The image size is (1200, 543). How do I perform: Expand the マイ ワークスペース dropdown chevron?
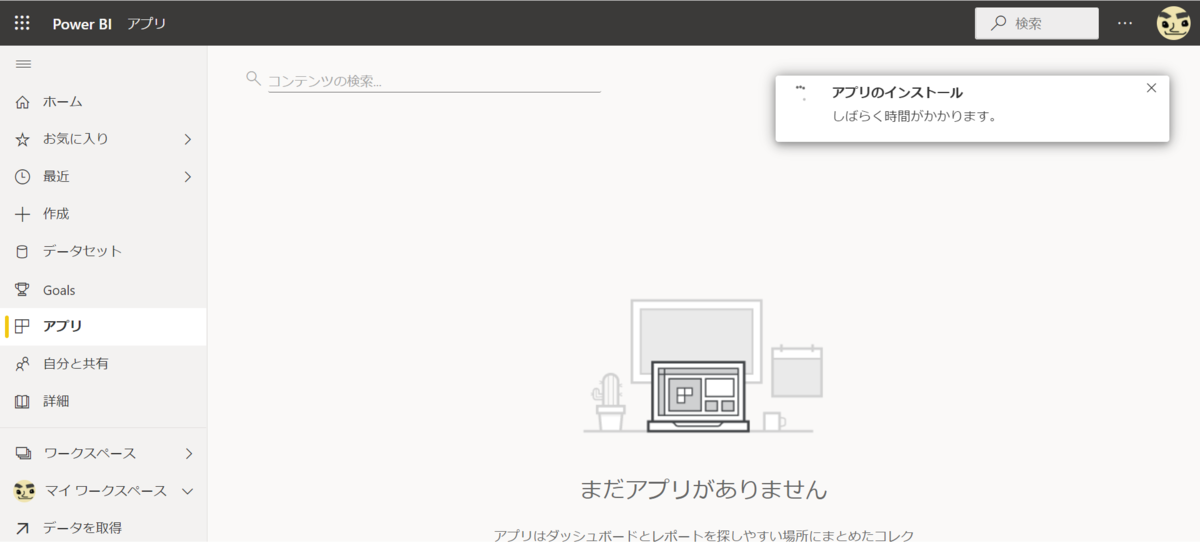pos(187,491)
